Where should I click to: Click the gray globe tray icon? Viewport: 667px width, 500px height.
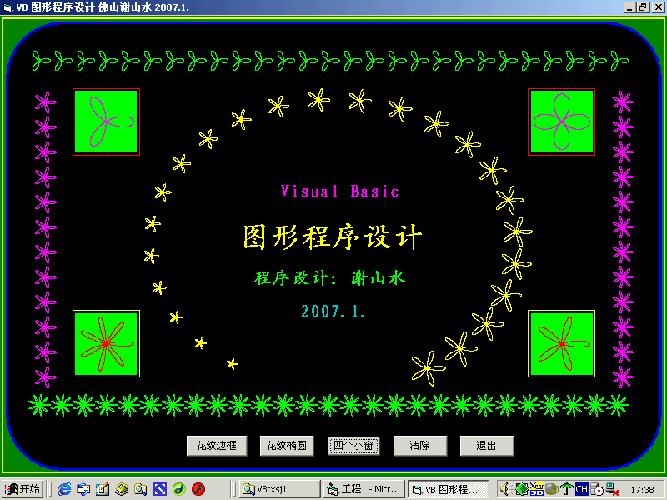552,489
